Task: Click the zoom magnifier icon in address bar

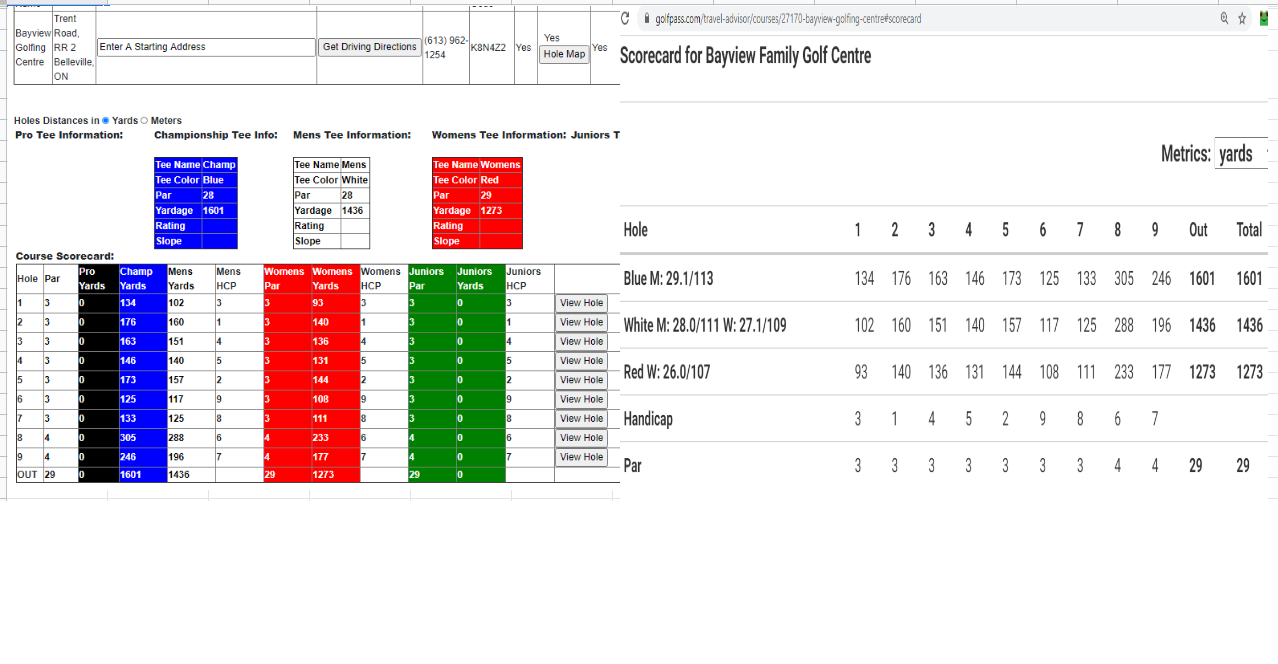Action: click(x=1225, y=19)
